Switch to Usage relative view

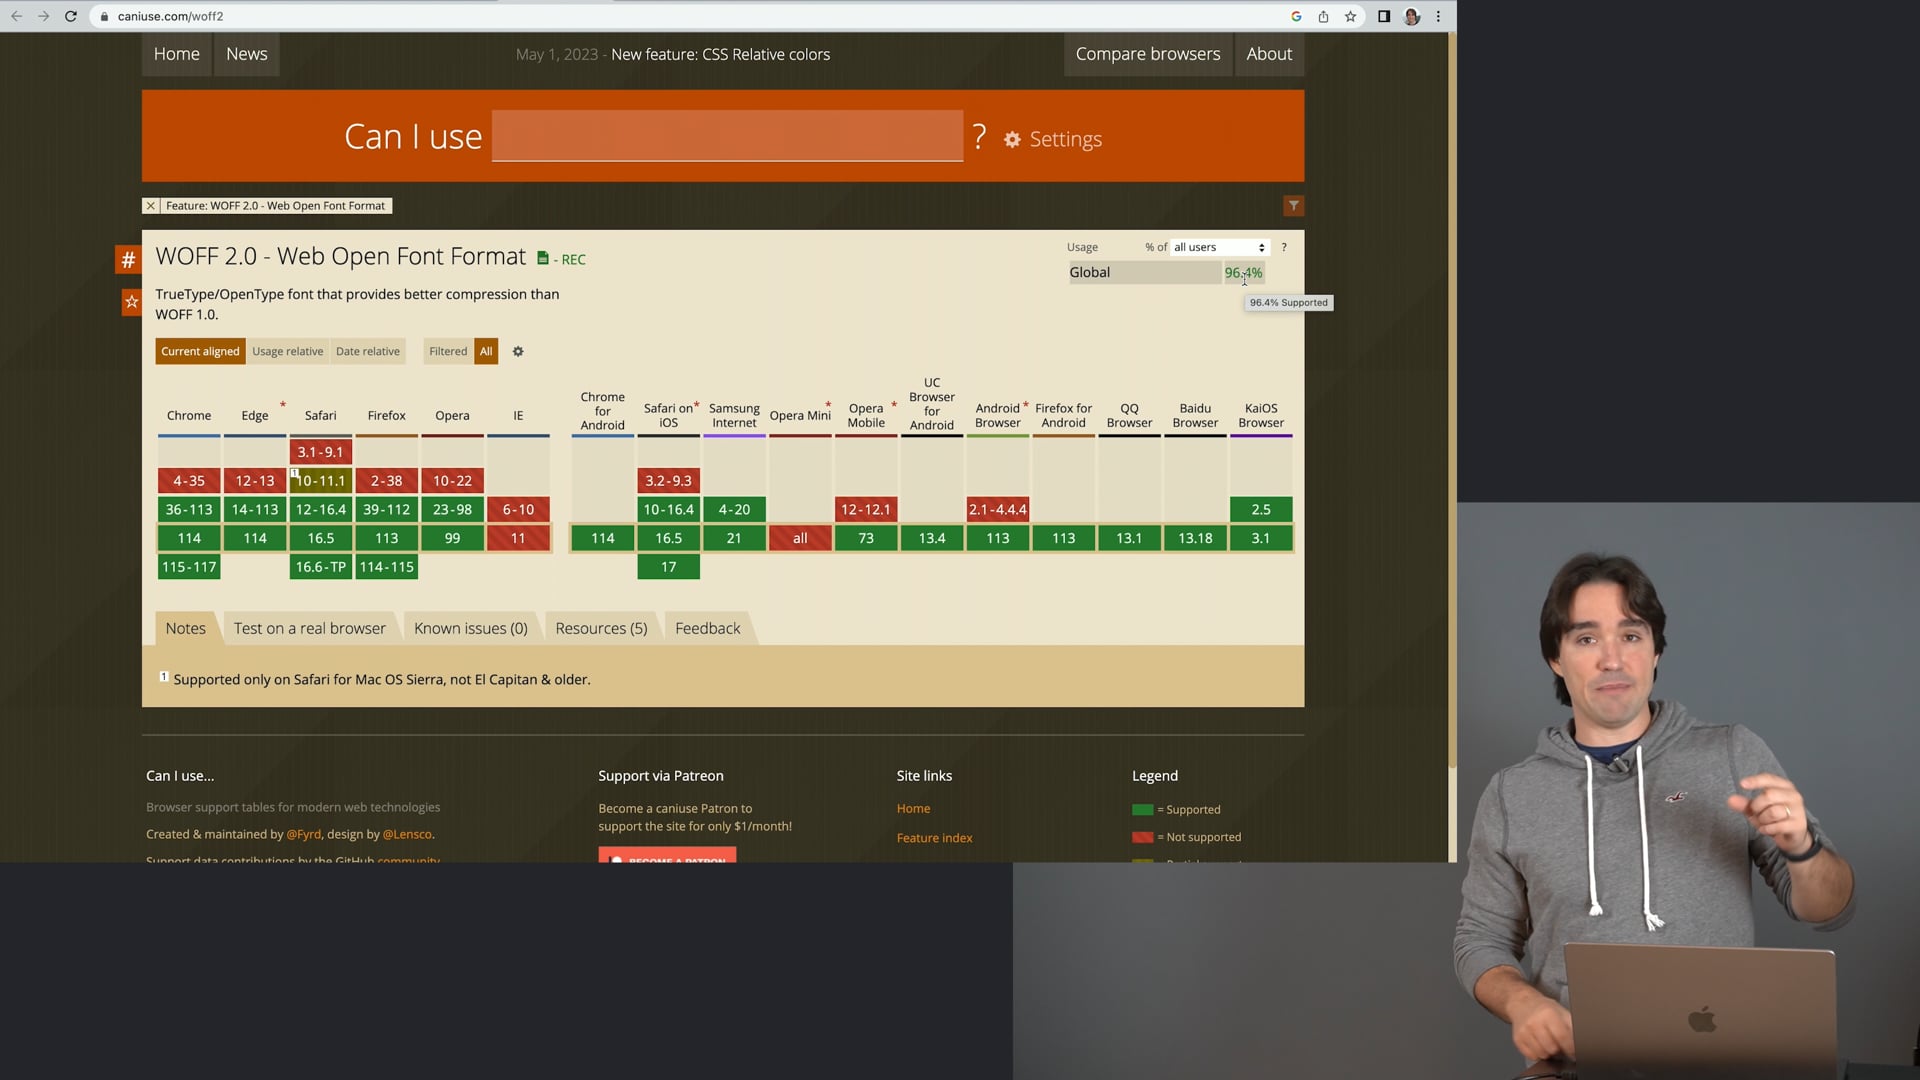coord(288,352)
